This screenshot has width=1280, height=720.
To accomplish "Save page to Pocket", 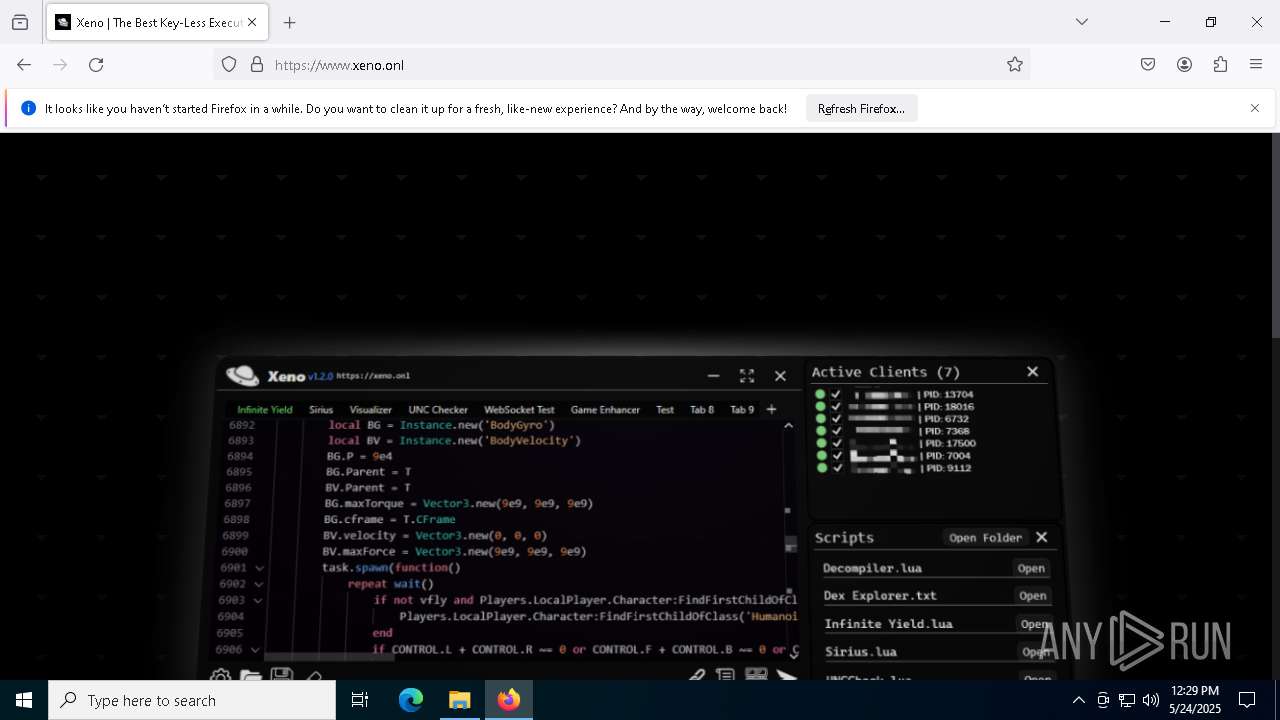I will (x=1148, y=65).
